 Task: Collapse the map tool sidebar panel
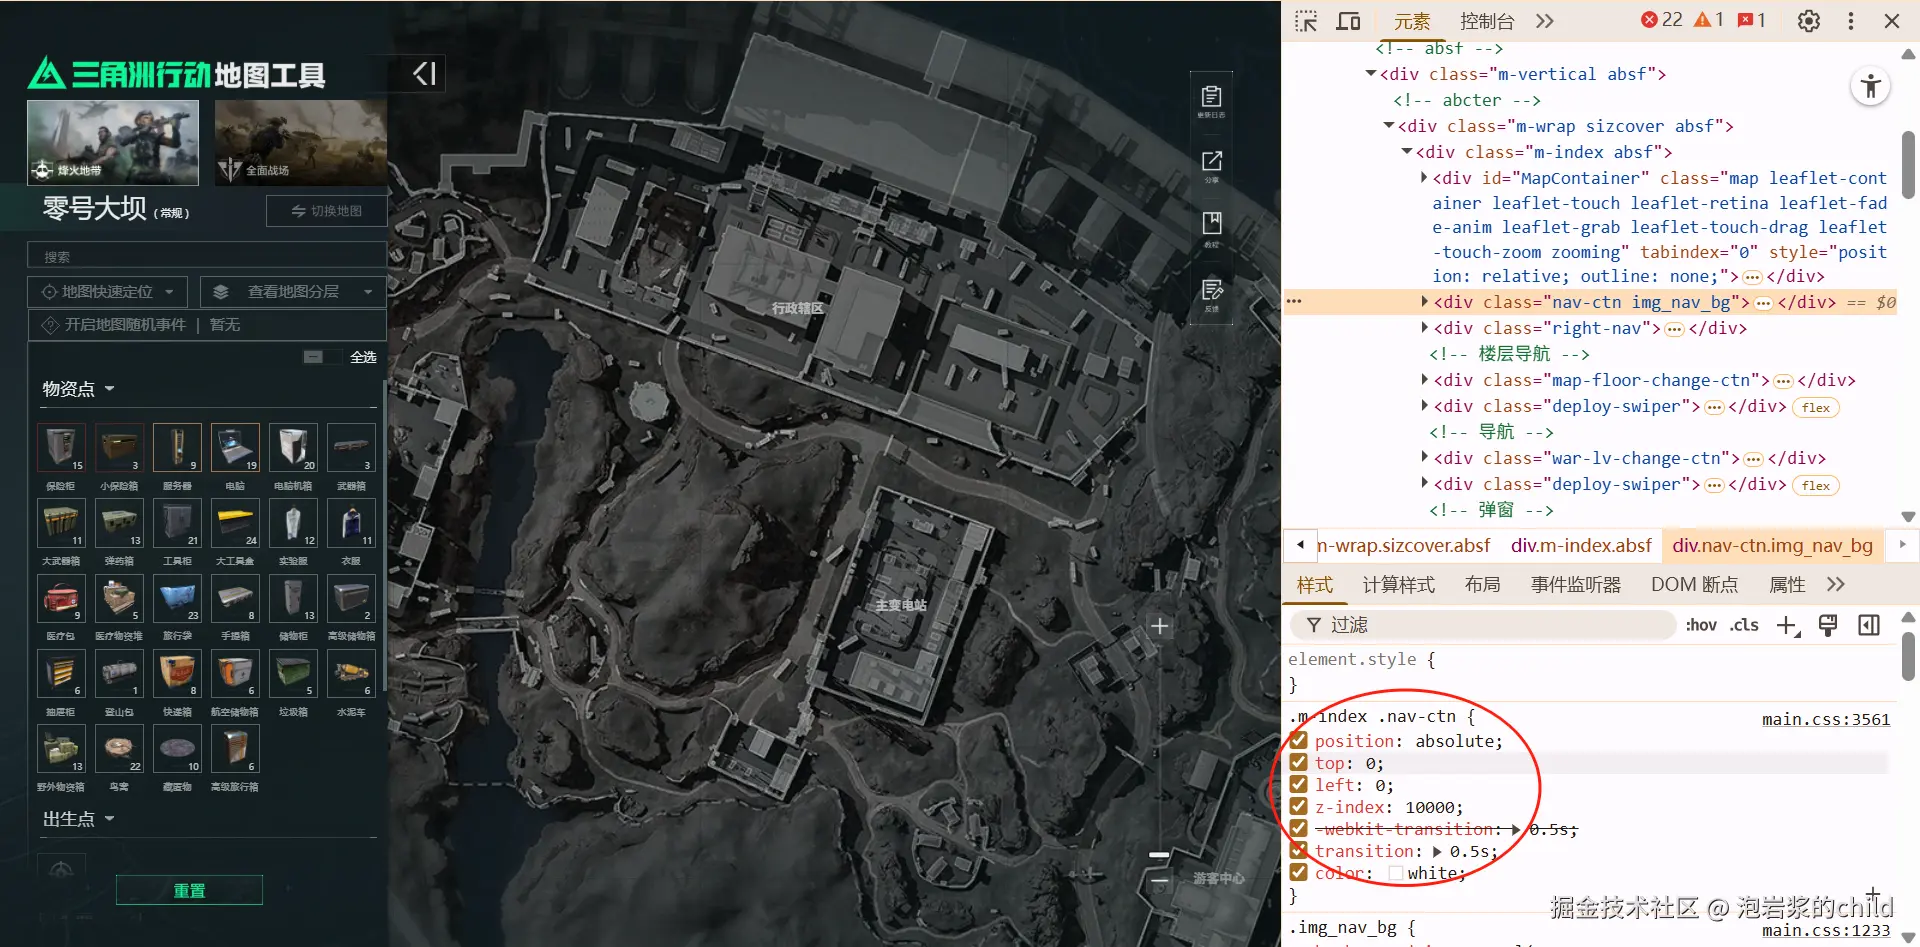[x=425, y=73]
